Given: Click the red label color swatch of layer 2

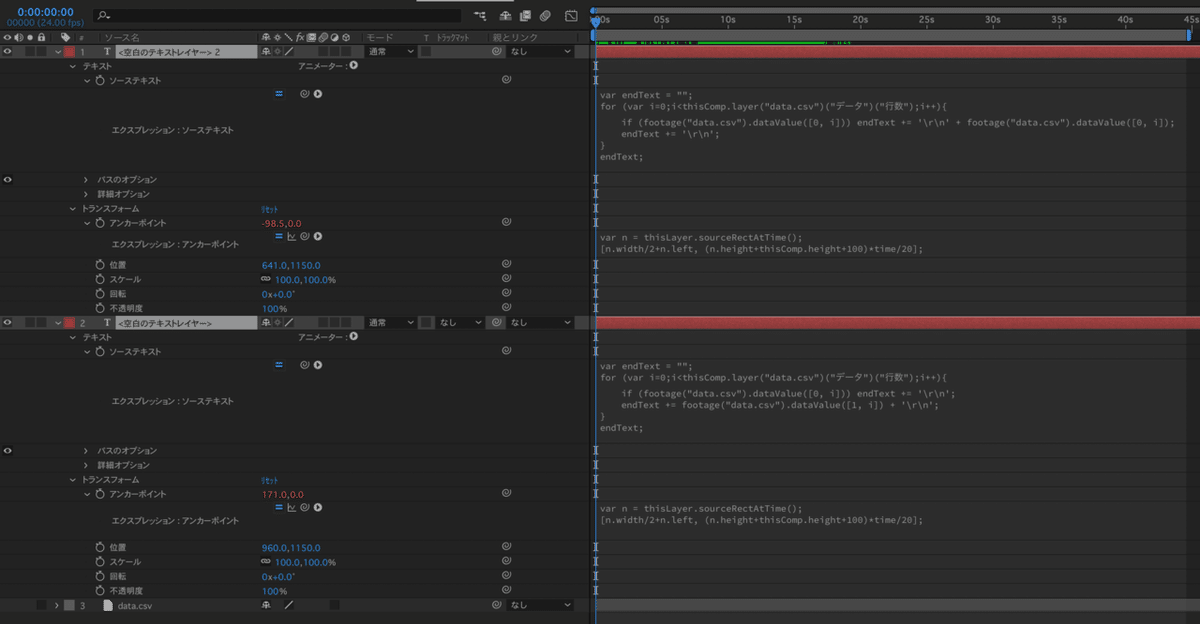Looking at the screenshot, I should 69,323.
